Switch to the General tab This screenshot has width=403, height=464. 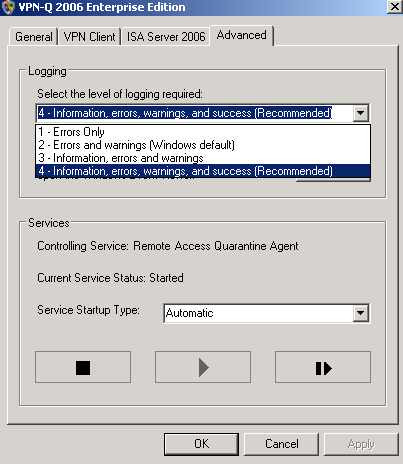34,36
